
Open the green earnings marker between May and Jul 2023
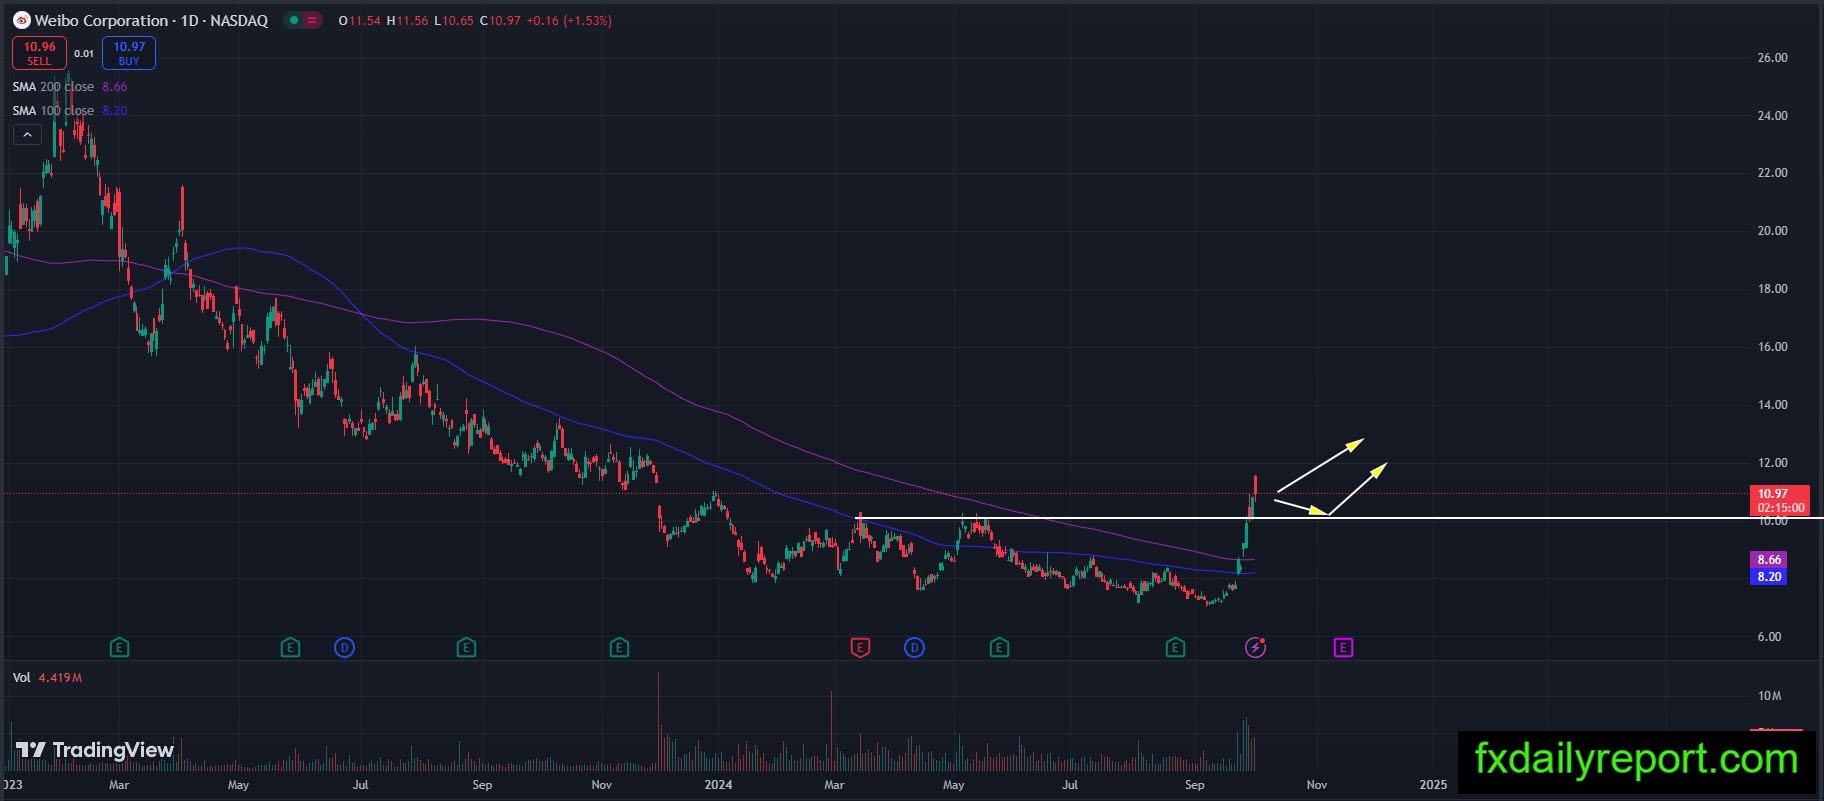[x=290, y=648]
